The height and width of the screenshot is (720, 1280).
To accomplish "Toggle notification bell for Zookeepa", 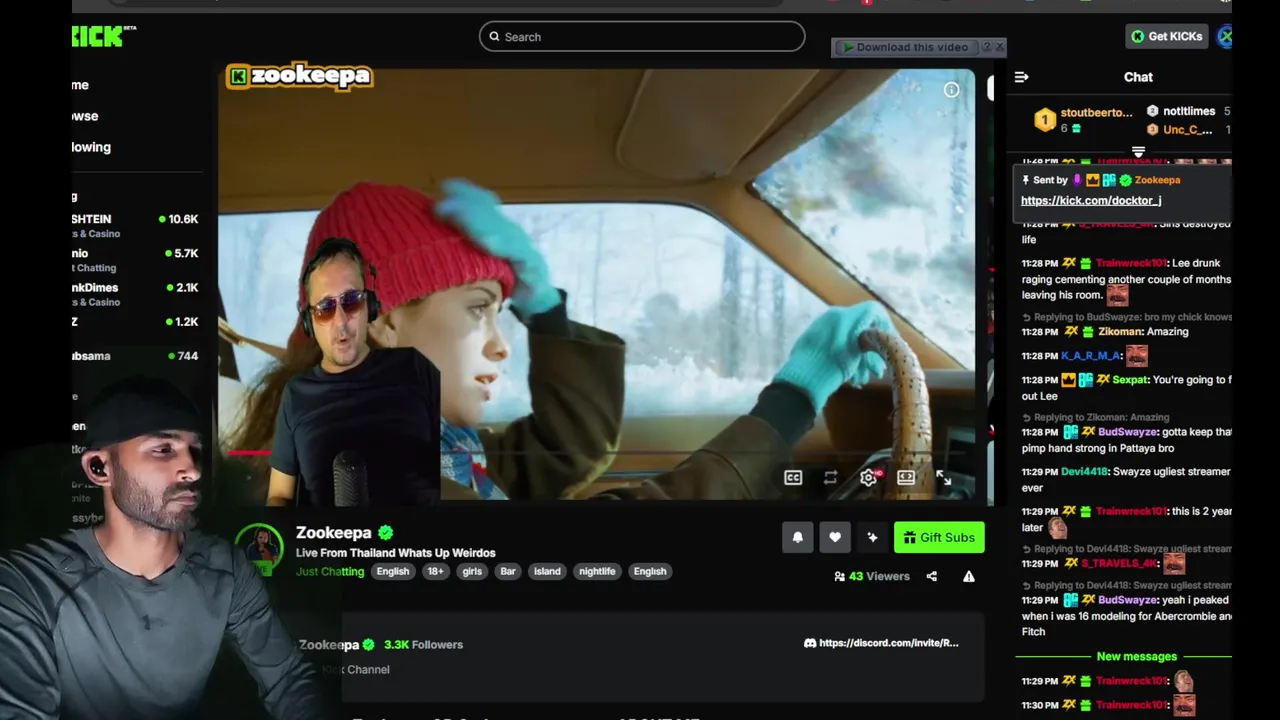I will [798, 538].
